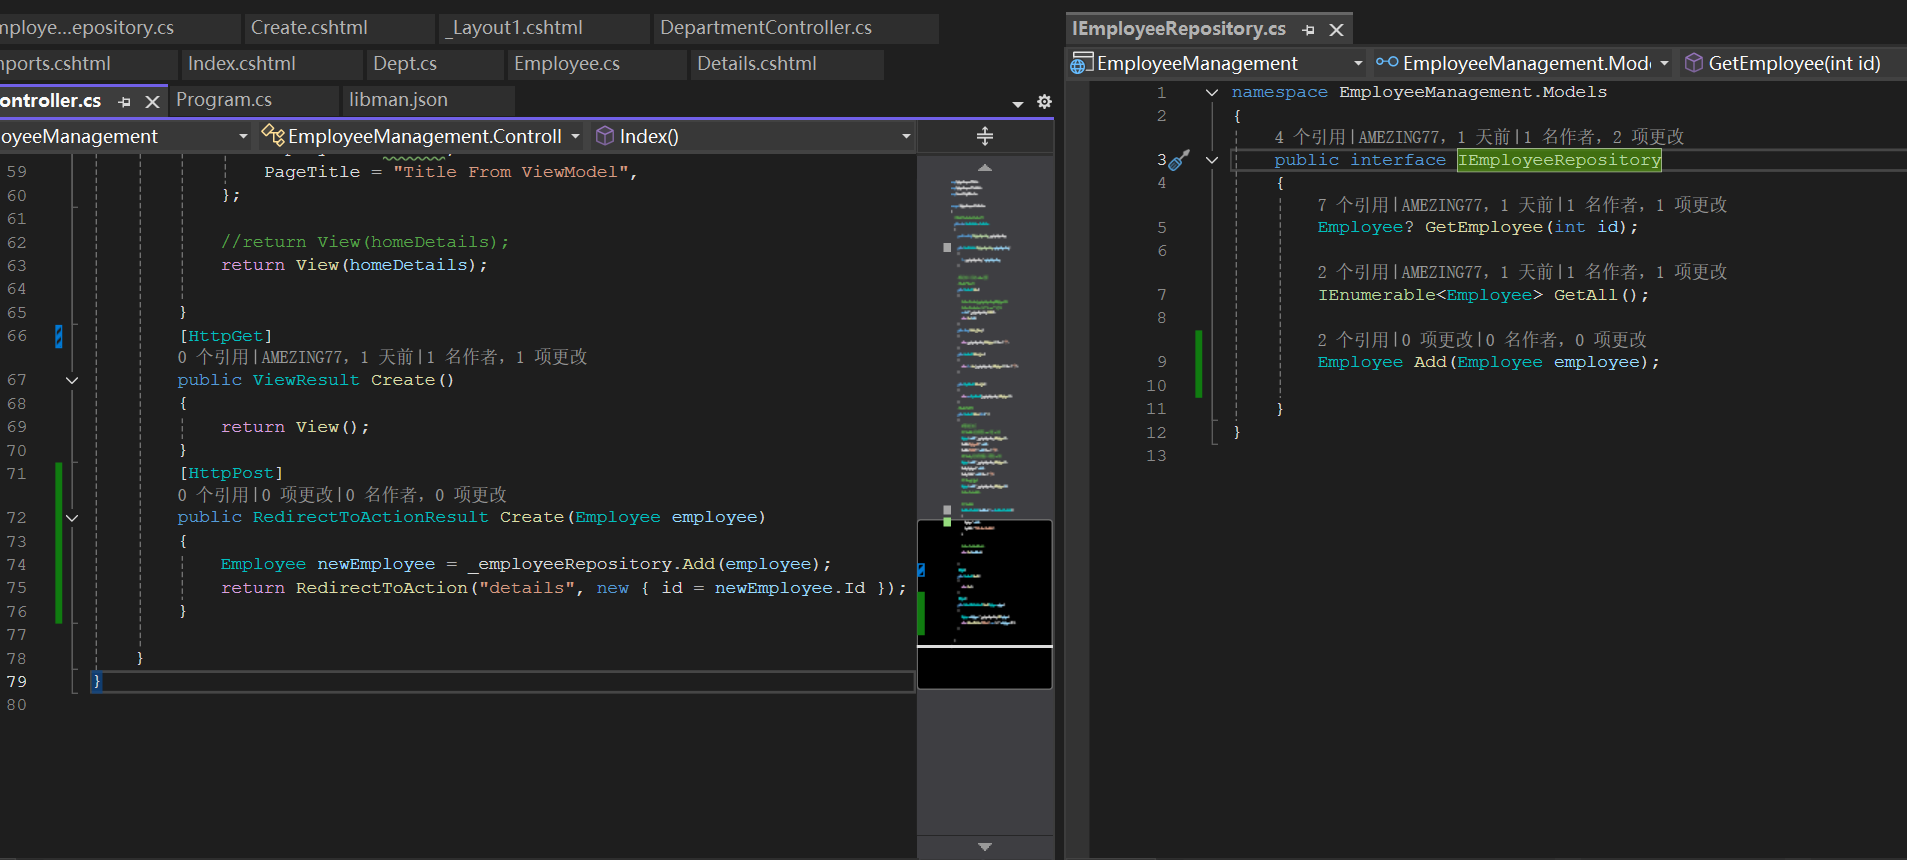Open CodeLens above Employee Add method

click(x=1482, y=340)
